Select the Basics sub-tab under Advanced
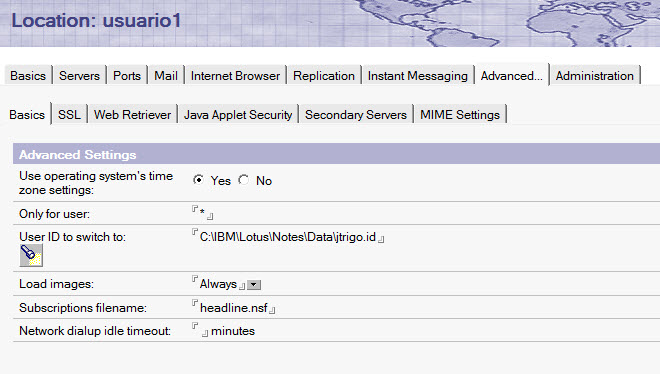Screen dimensions: 660x374 [27, 114]
